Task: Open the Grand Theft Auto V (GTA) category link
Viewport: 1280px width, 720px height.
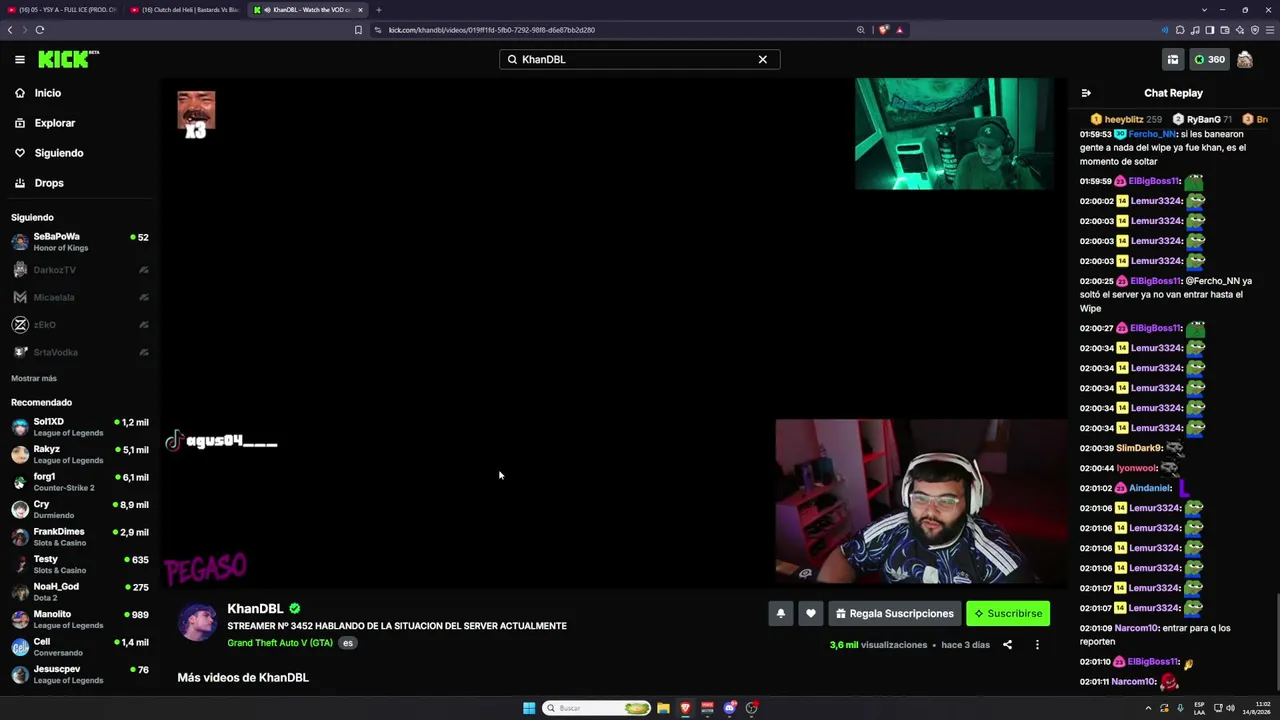Action: tap(280, 643)
